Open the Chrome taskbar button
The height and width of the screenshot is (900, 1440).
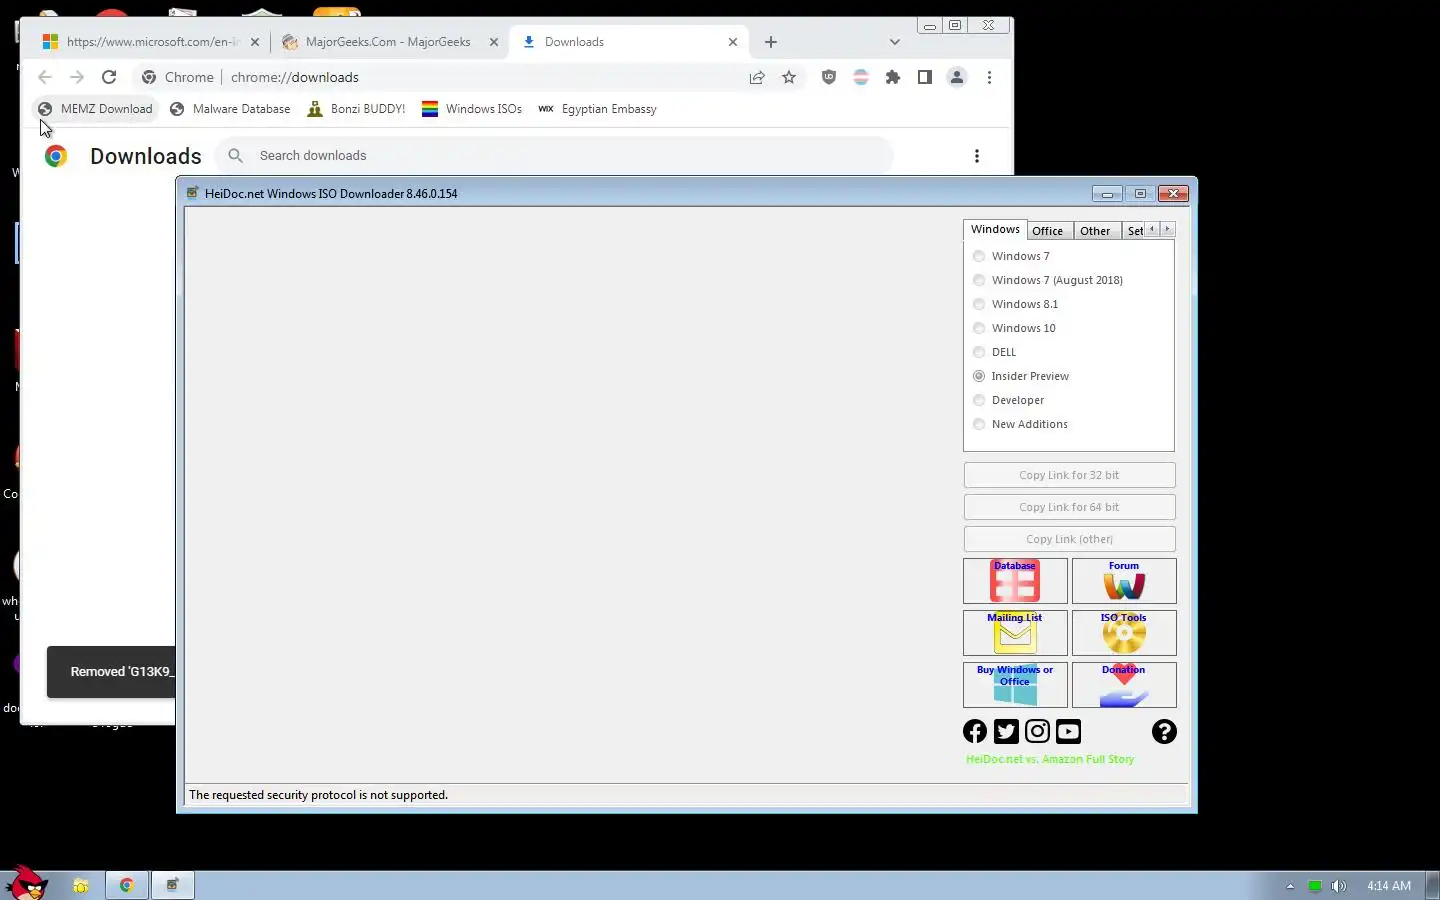127,885
